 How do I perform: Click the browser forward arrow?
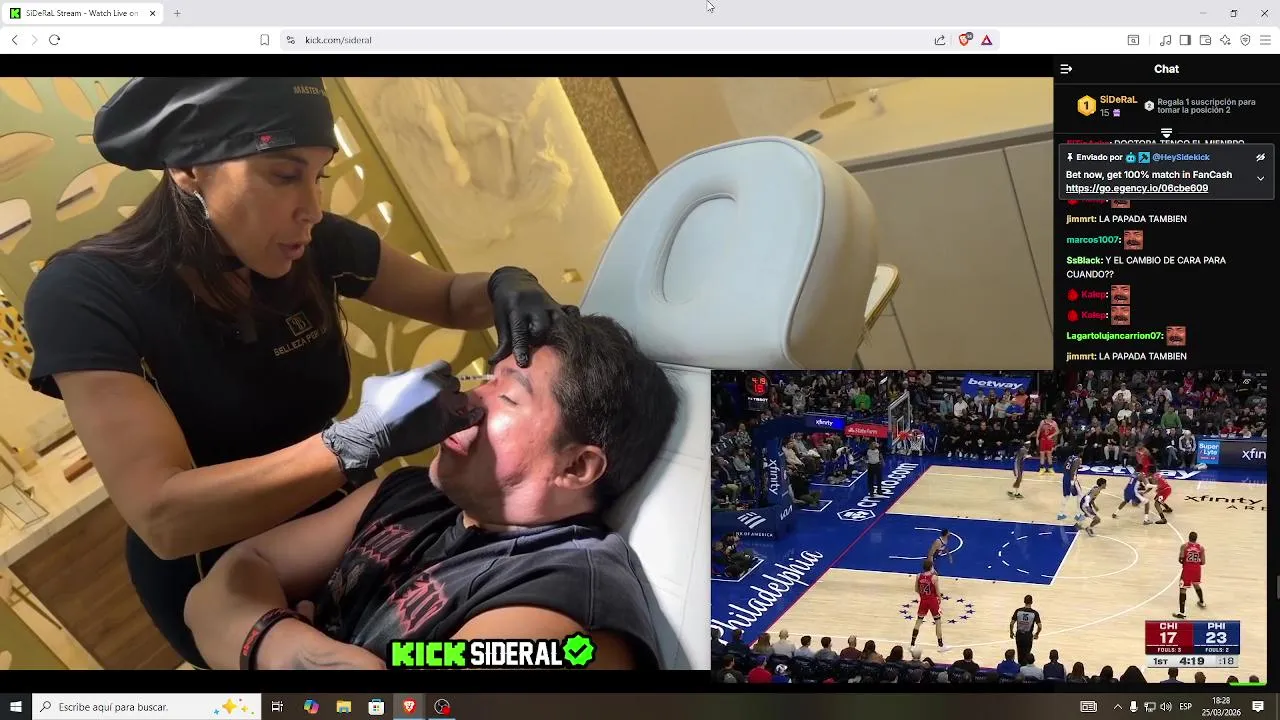pyautogui.click(x=34, y=40)
